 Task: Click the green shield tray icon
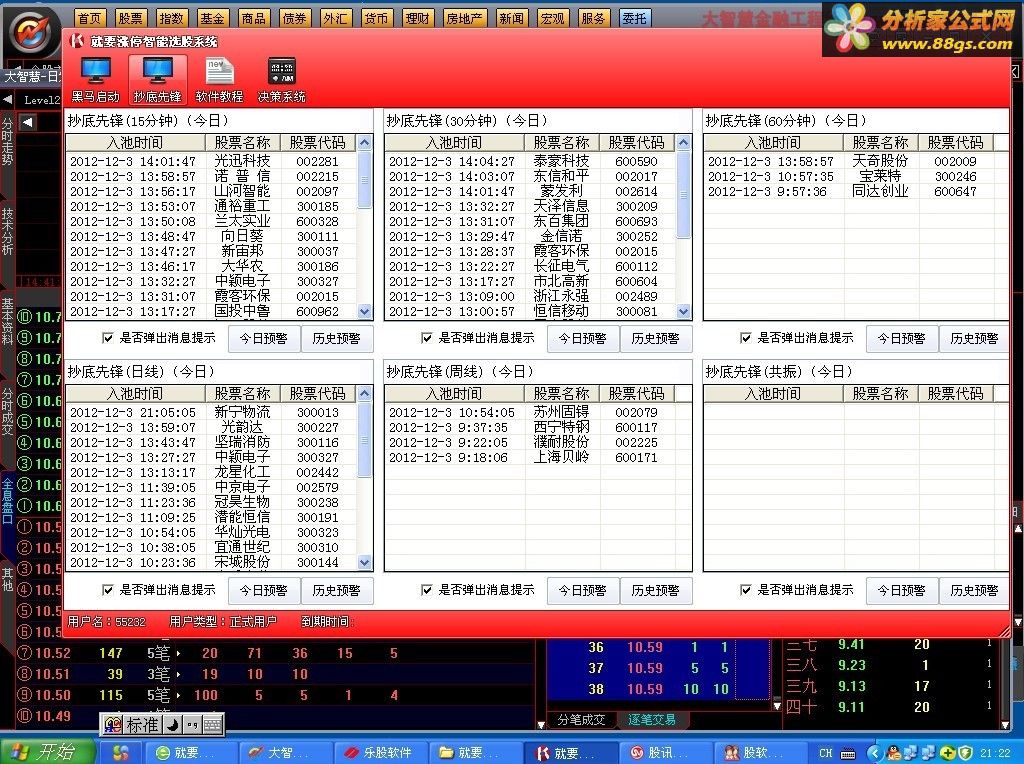click(x=965, y=753)
